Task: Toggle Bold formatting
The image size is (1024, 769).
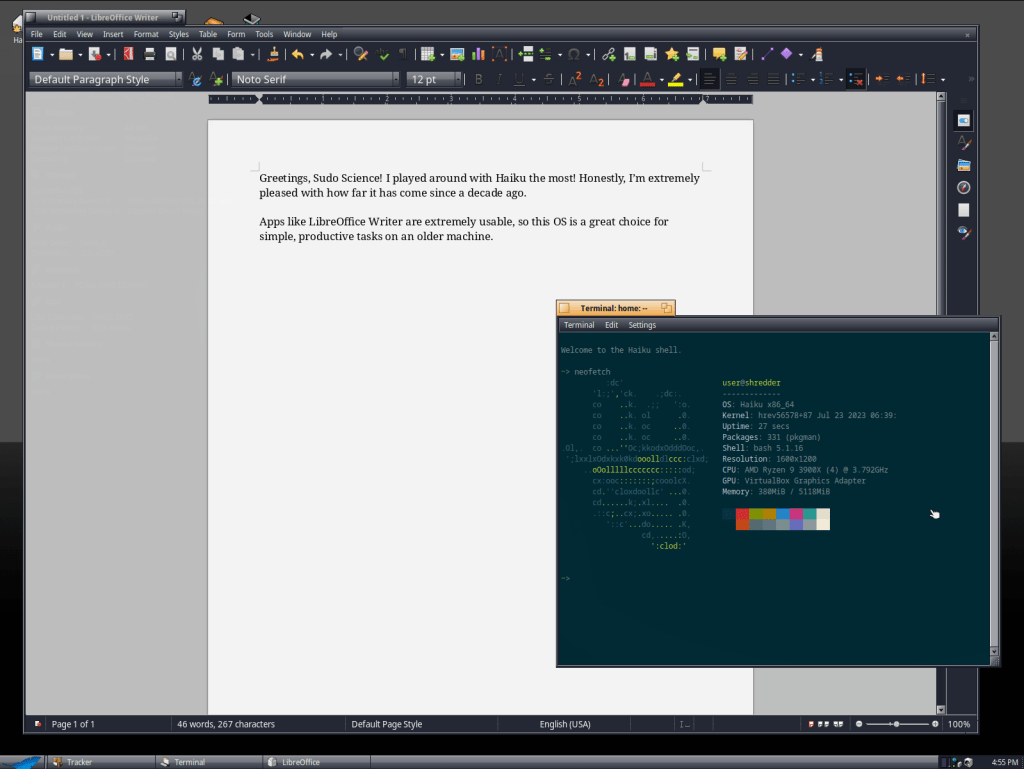Action: coord(478,79)
